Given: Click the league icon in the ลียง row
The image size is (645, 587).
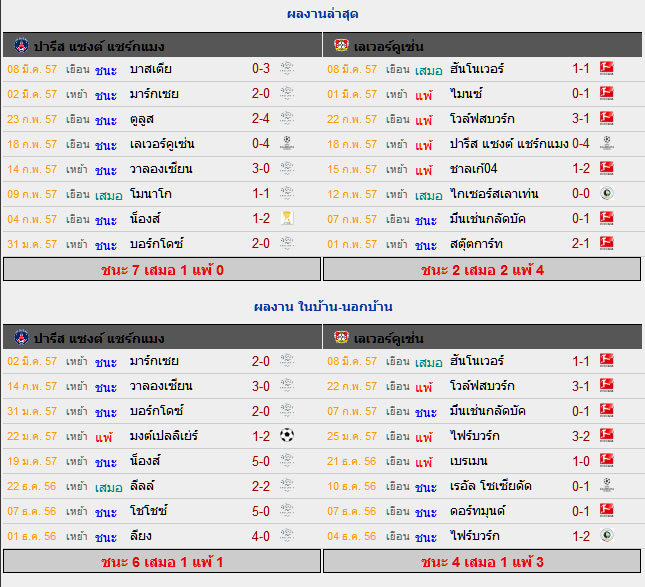Looking at the screenshot, I should coord(287,535).
